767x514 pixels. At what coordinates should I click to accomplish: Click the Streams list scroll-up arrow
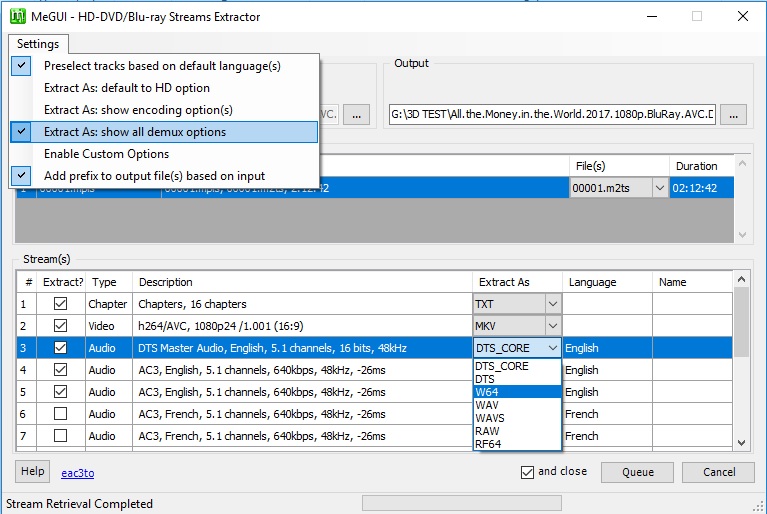point(742,279)
